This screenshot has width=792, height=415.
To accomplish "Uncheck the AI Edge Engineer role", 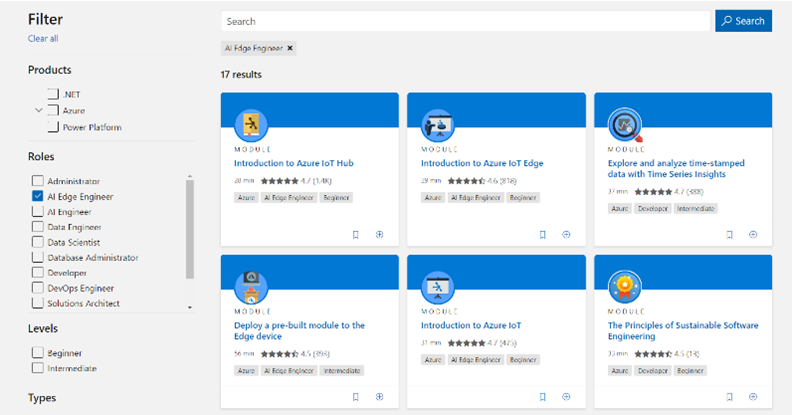I will 37,196.
